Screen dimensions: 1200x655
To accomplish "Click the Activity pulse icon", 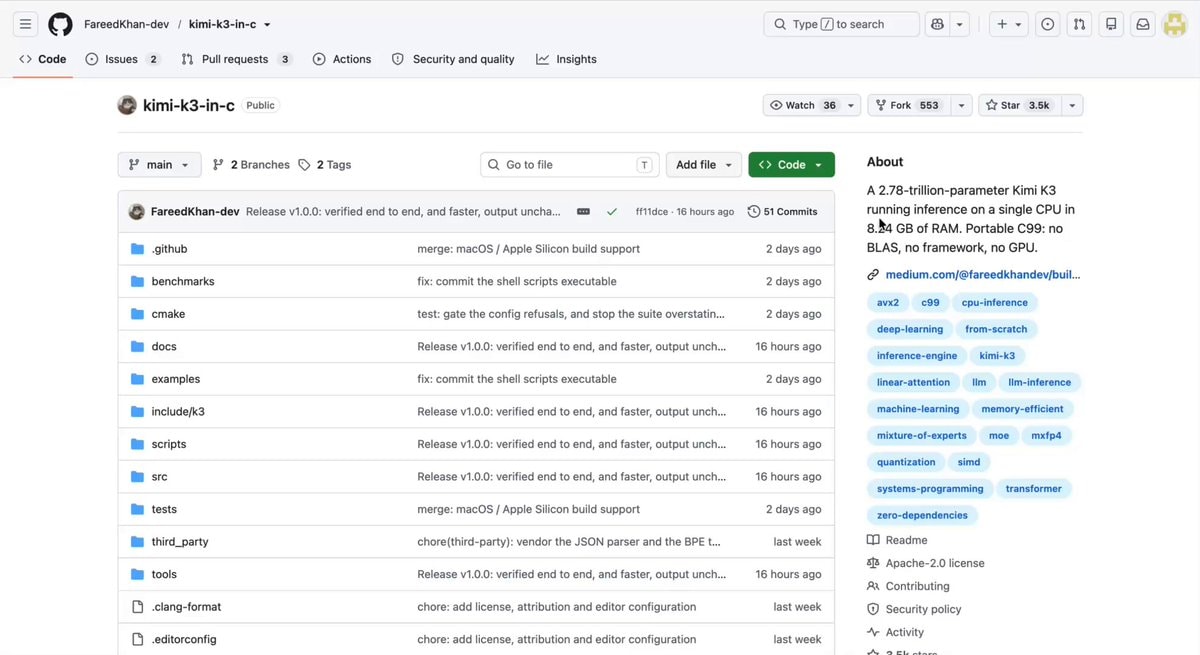I will [873, 632].
